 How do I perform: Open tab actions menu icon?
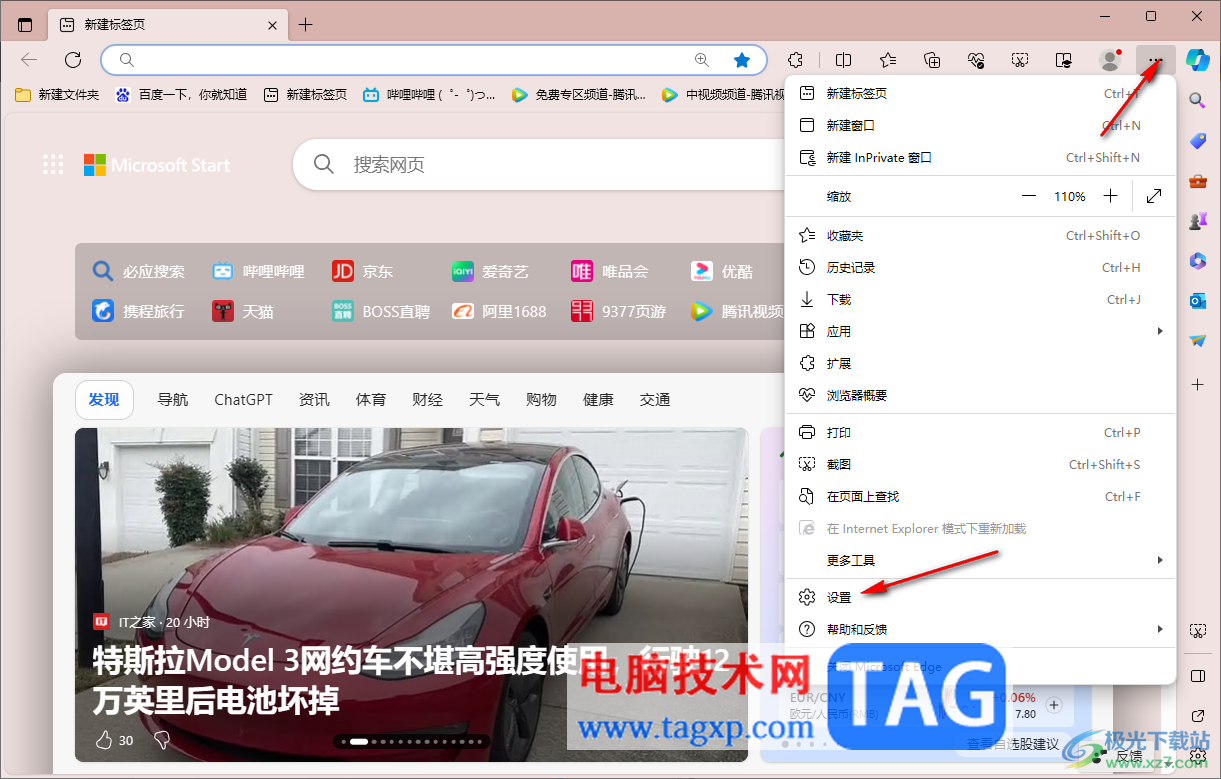(25, 25)
